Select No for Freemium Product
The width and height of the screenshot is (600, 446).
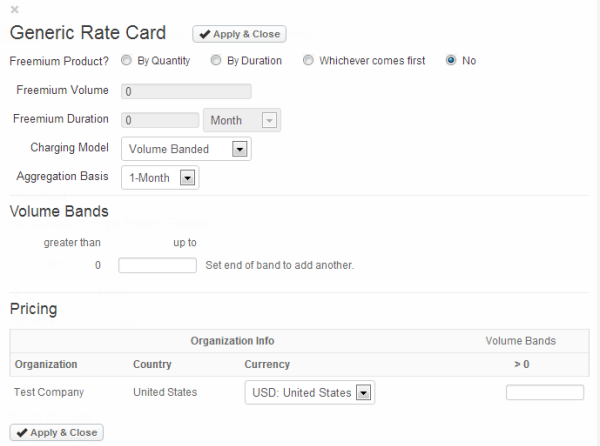click(451, 61)
